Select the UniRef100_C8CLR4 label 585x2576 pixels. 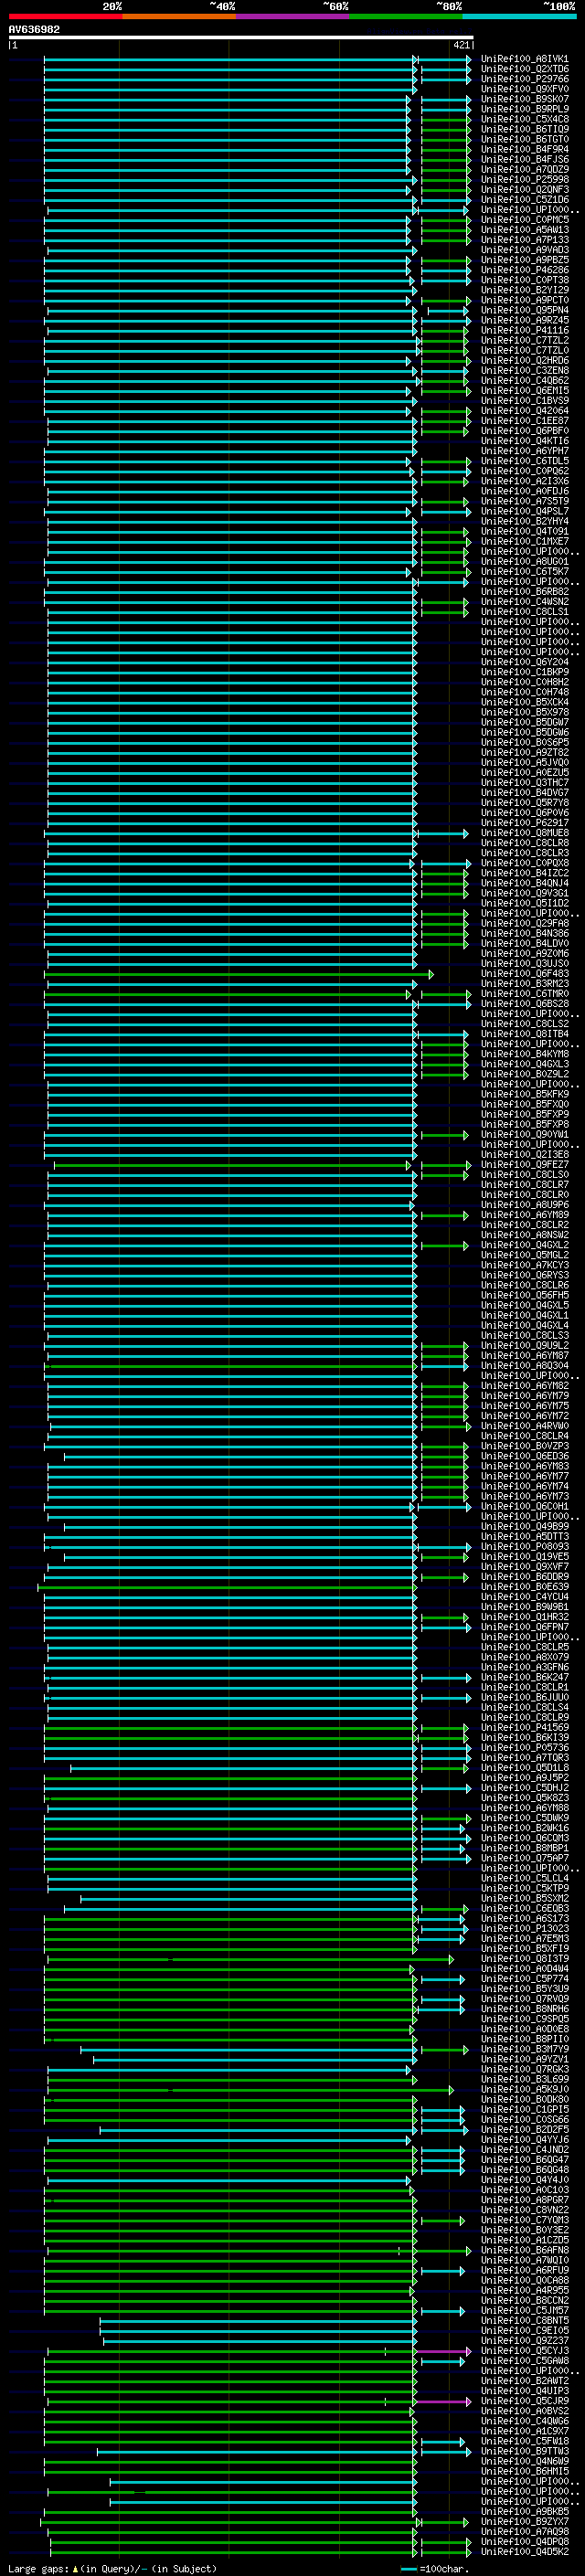(524, 1436)
